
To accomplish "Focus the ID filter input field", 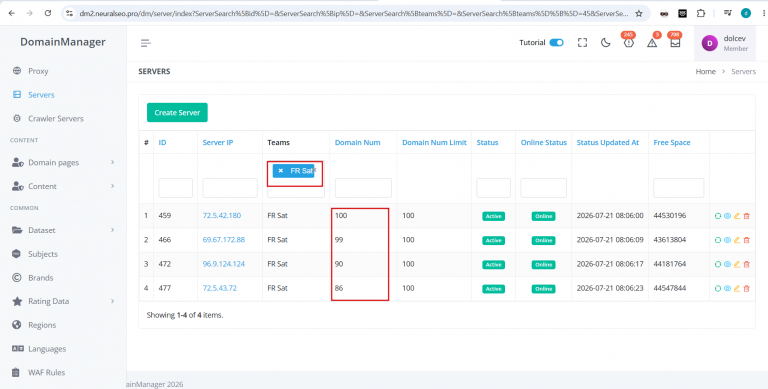I will pos(175,188).
